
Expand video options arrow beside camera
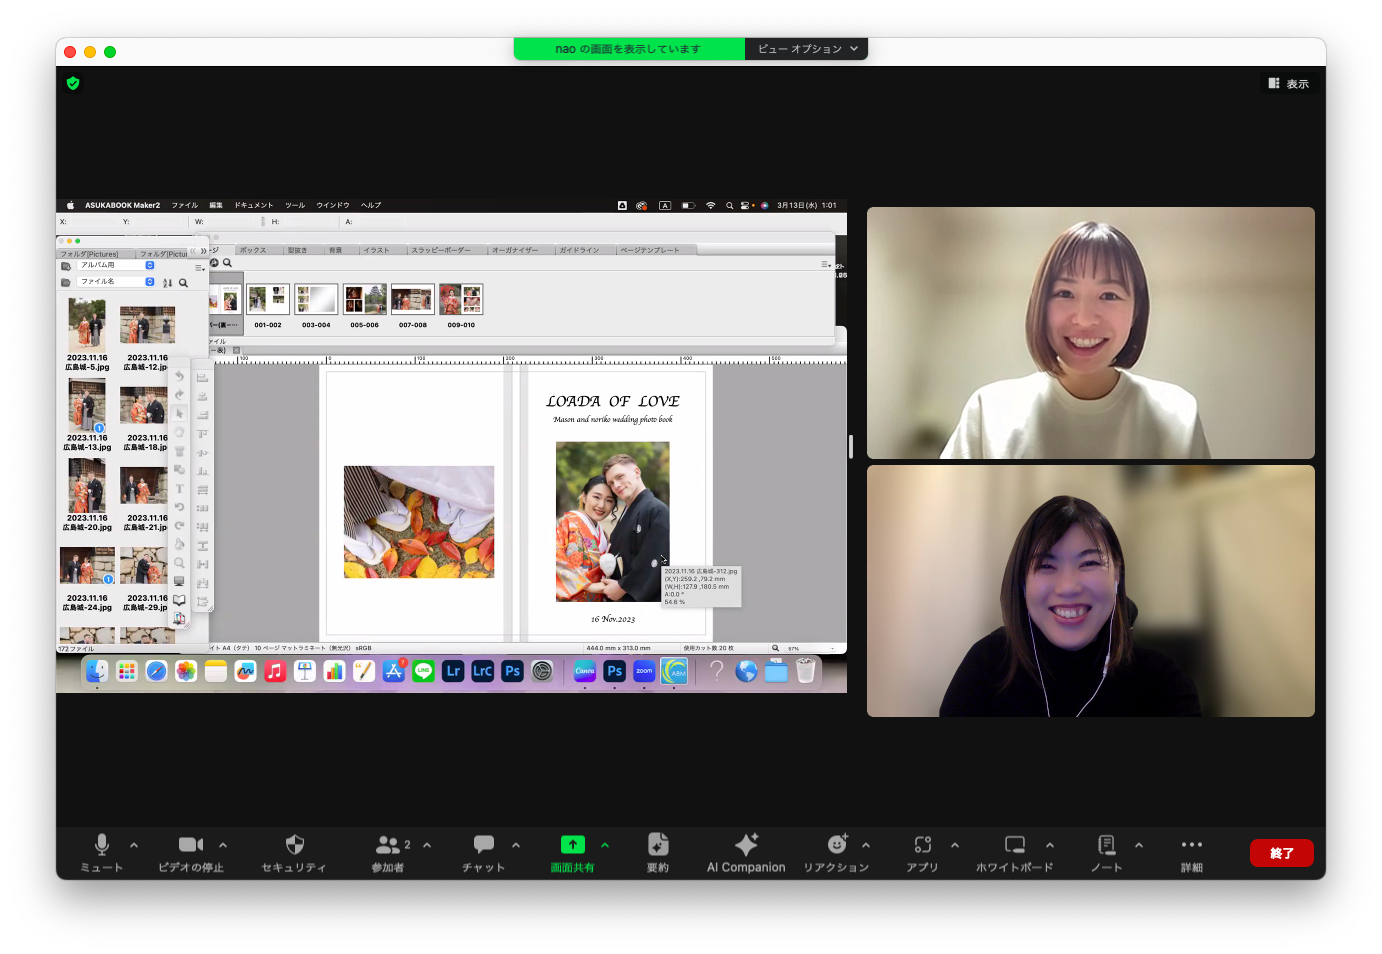coord(223,845)
